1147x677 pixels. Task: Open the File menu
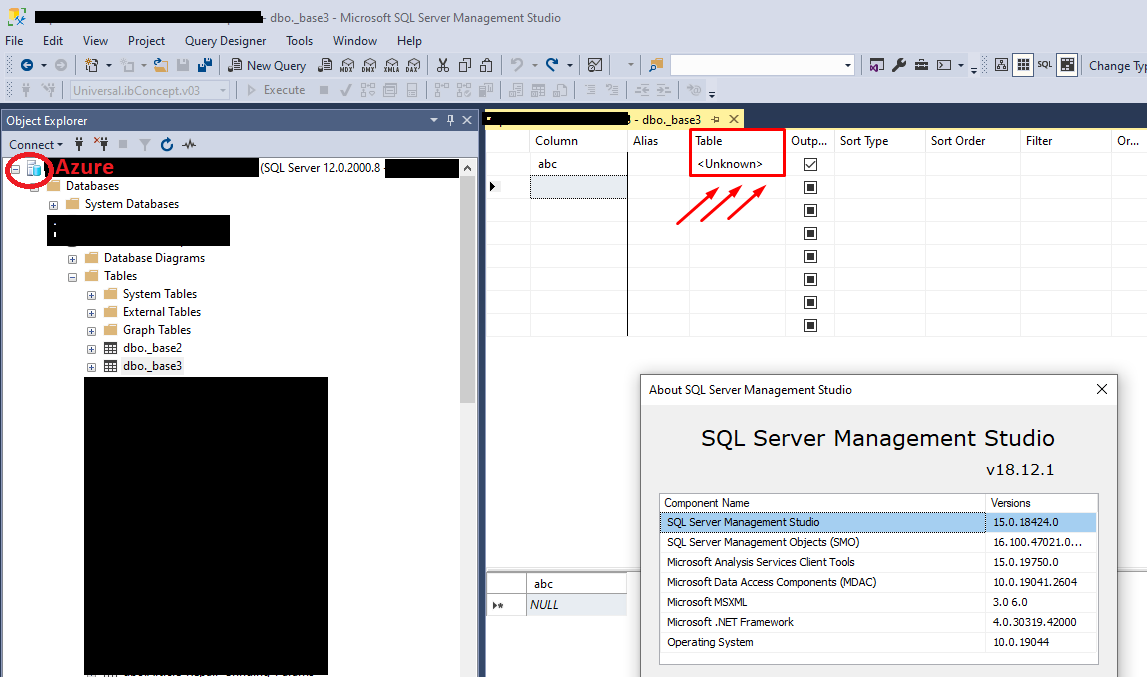pos(14,41)
